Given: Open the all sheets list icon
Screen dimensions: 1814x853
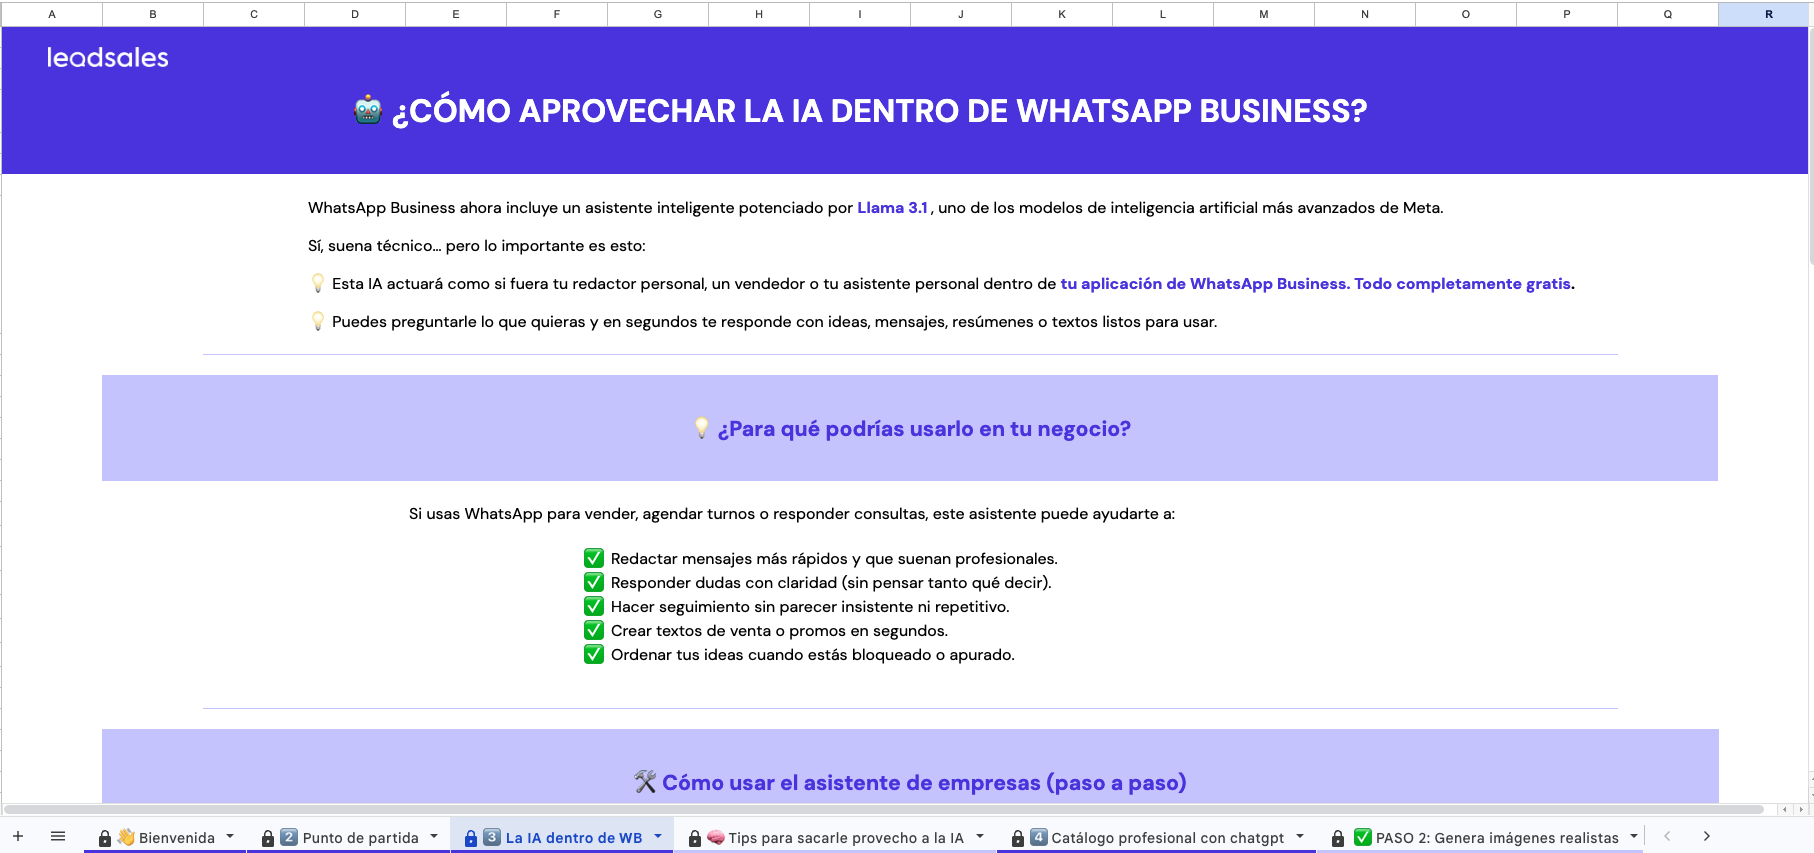Looking at the screenshot, I should (58, 836).
